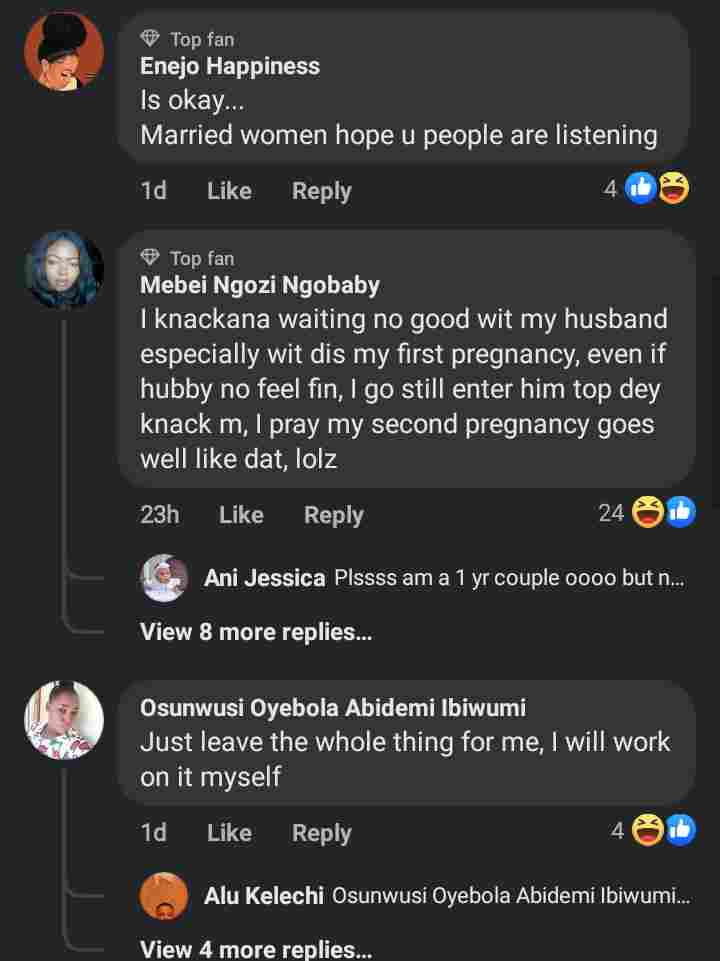Open Enejo Happiness's profile name link

click(x=230, y=67)
